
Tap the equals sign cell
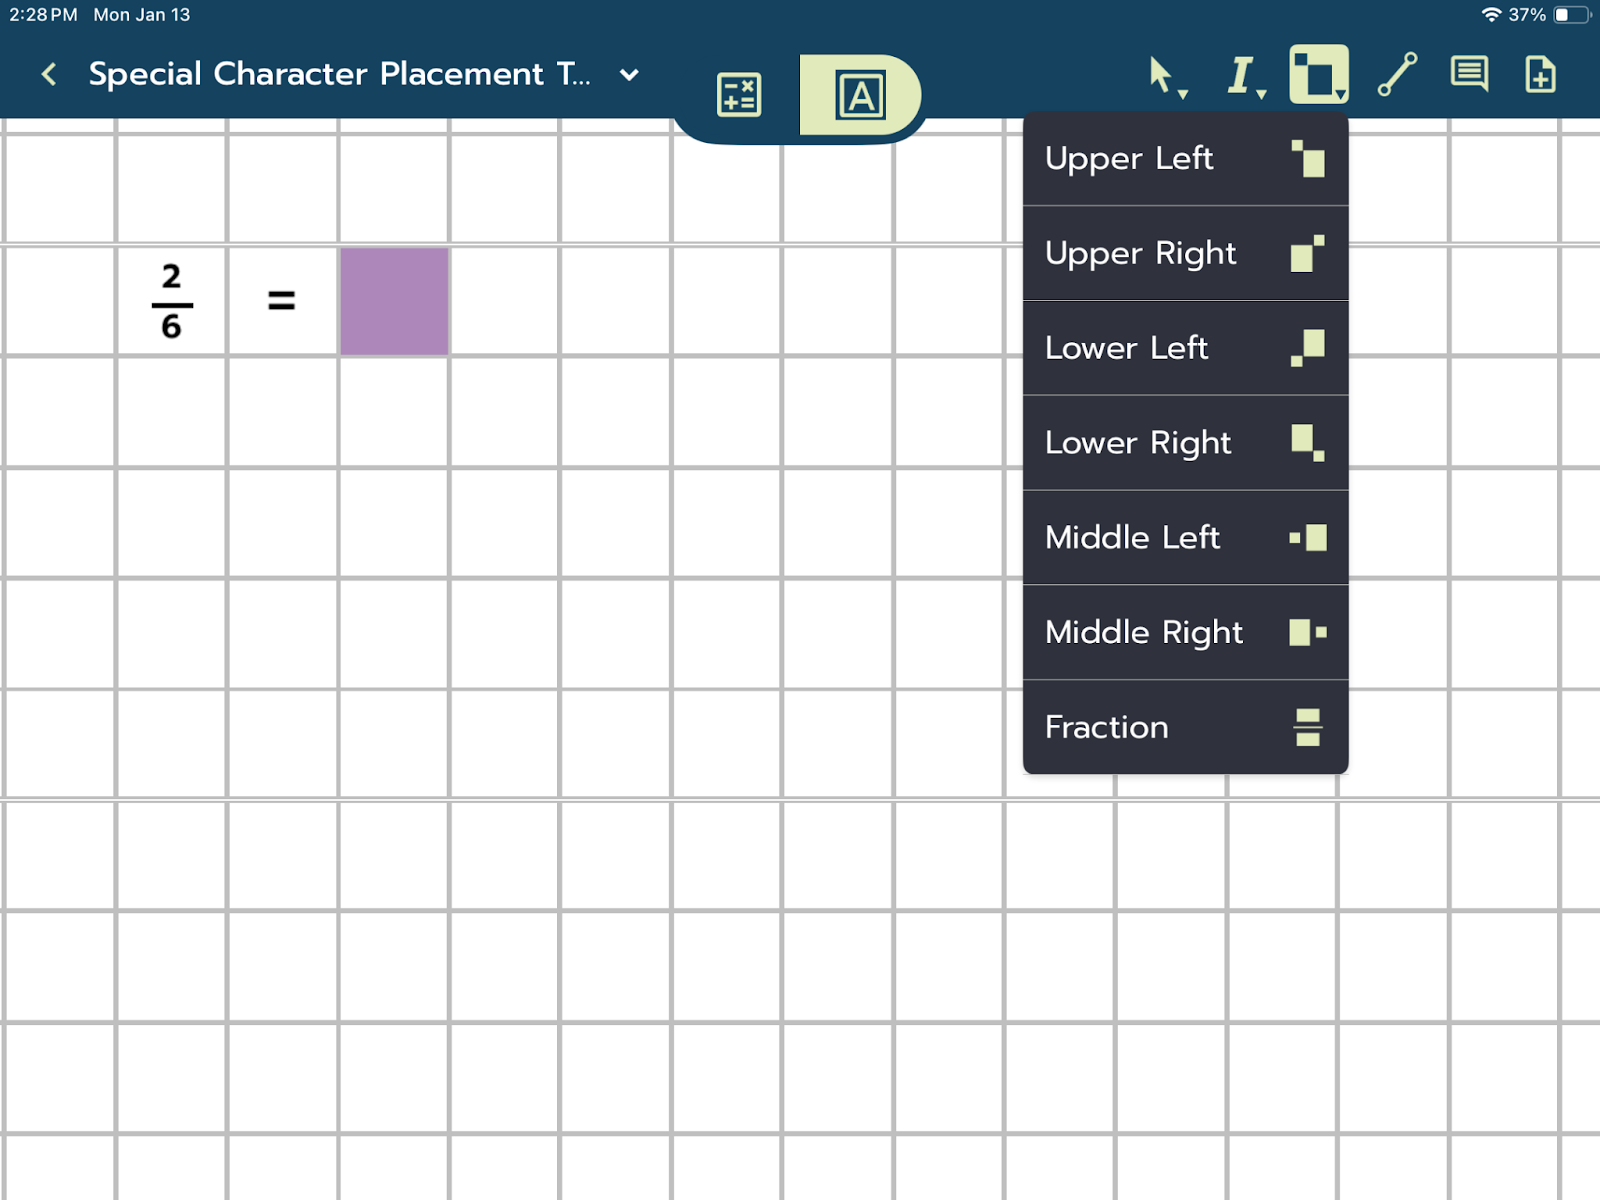[x=282, y=300]
